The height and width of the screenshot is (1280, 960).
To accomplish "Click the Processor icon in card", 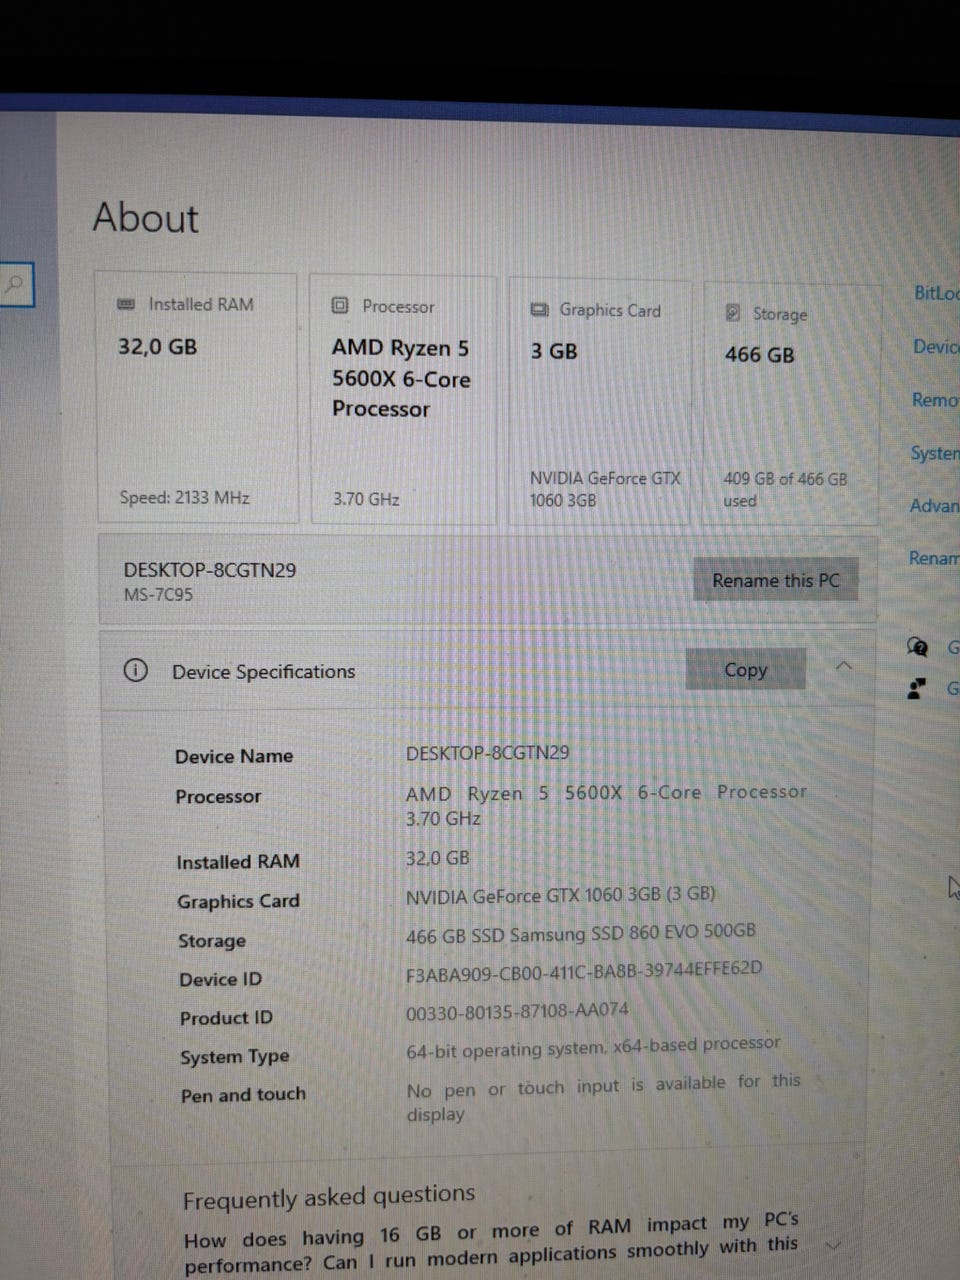I will 340,305.
